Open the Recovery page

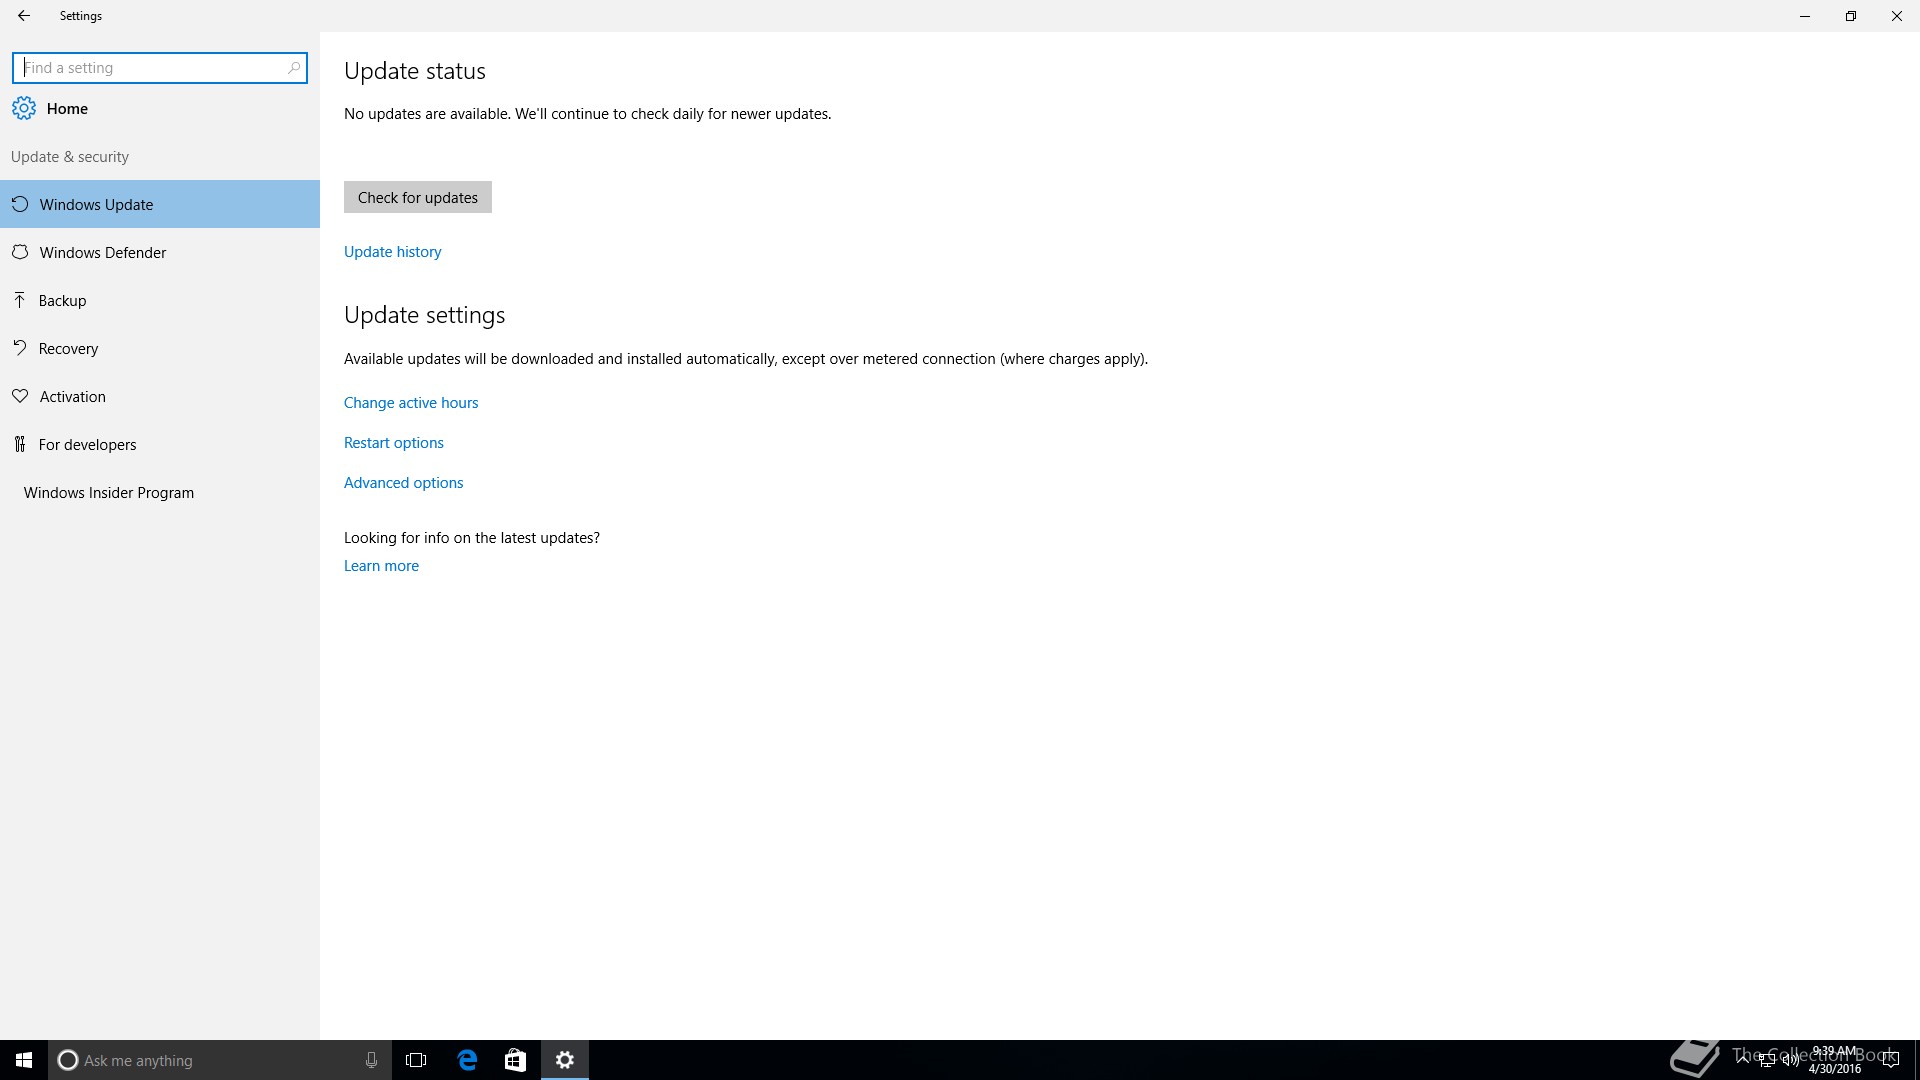pos(160,348)
